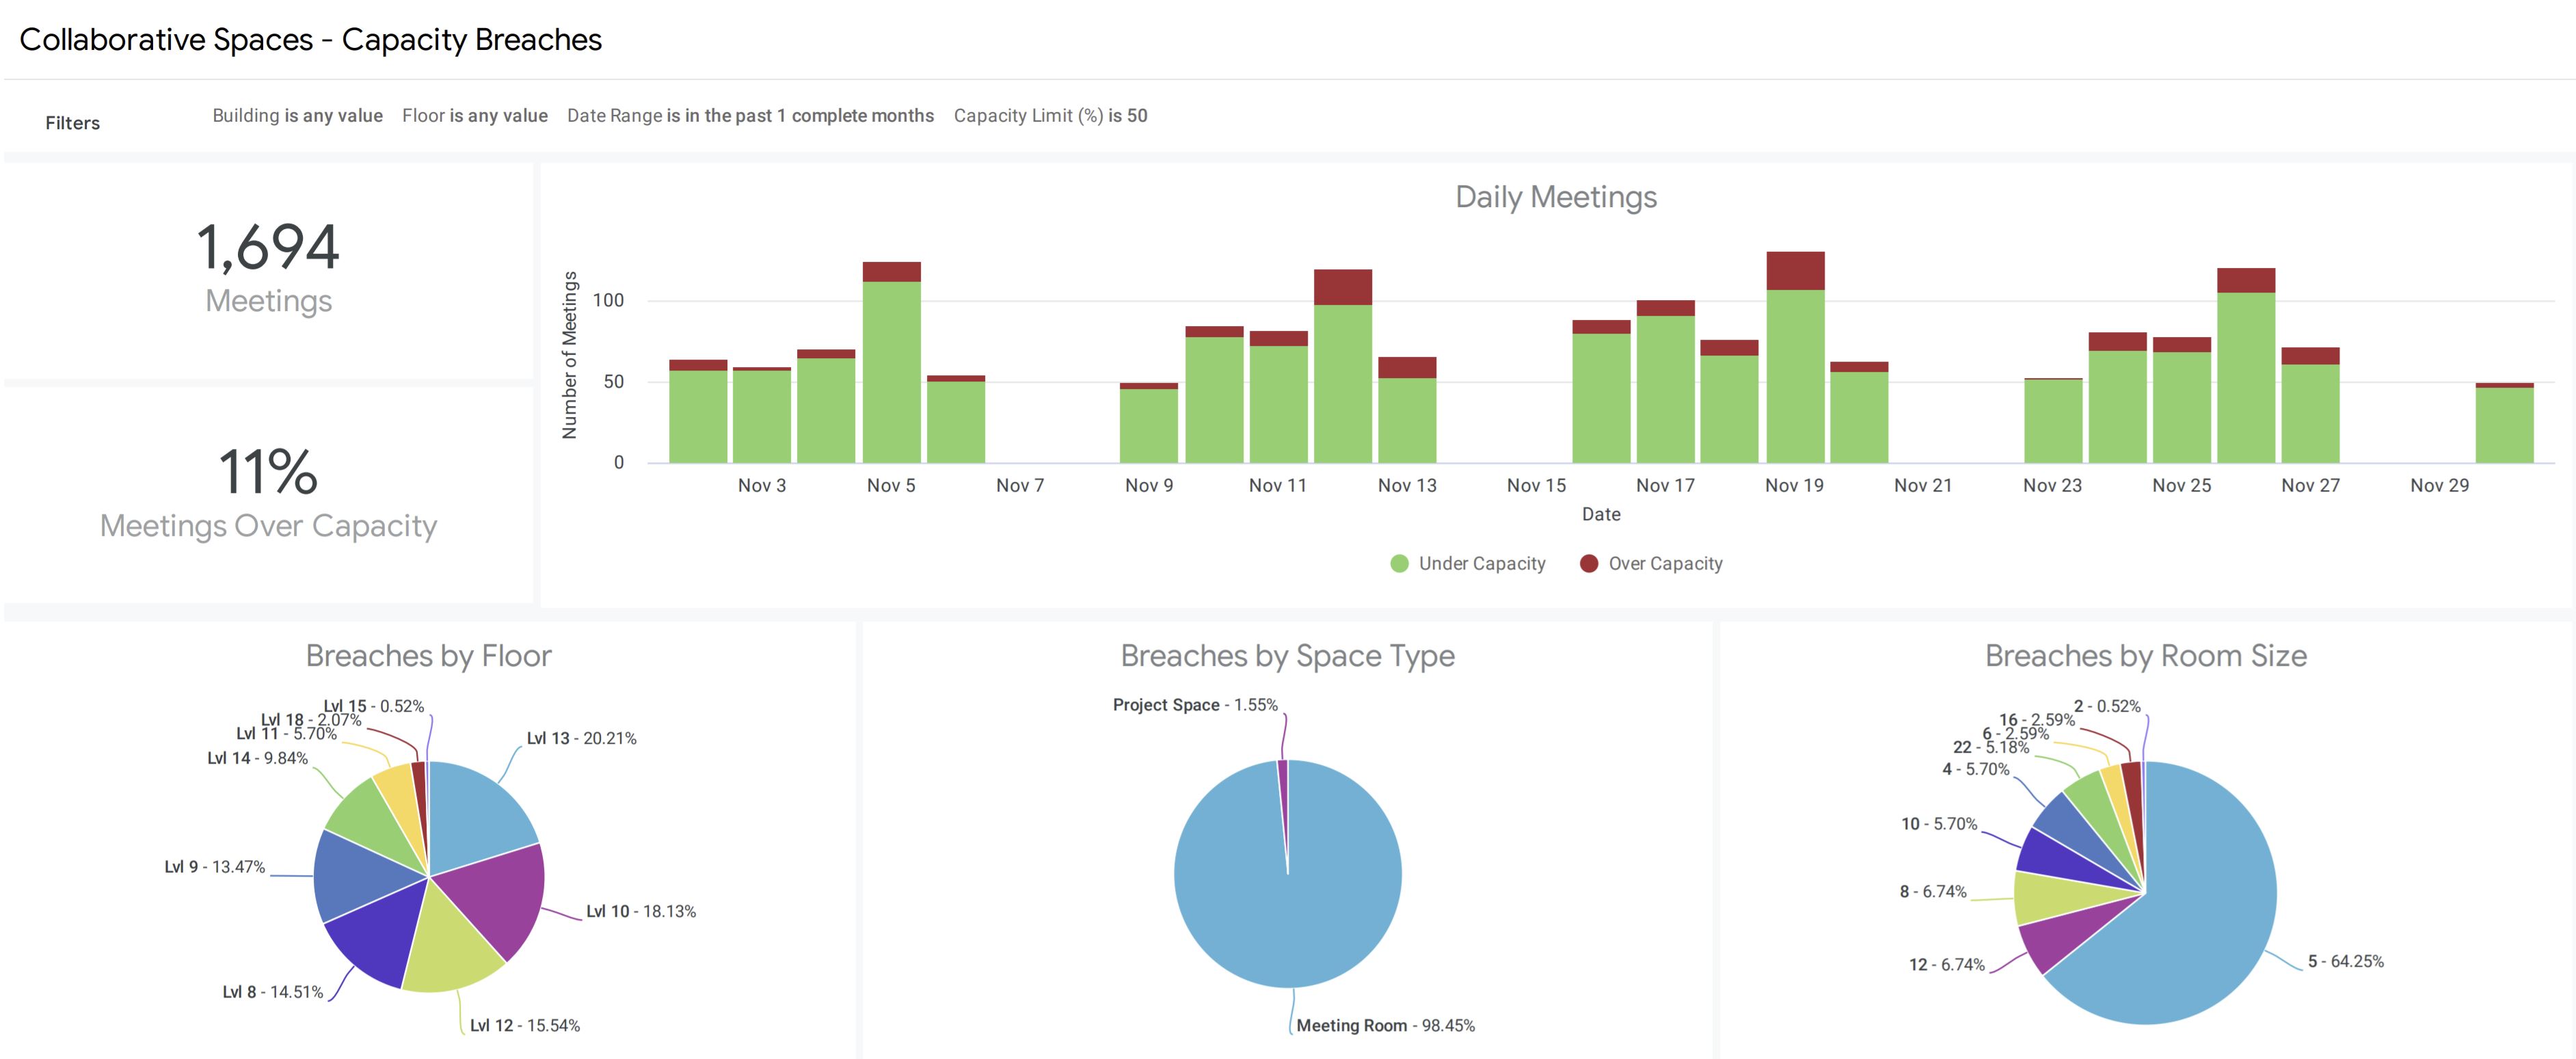Image resolution: width=2576 pixels, height=1059 pixels.
Task: Click the green Under Capacity legend marker
Action: point(1398,563)
